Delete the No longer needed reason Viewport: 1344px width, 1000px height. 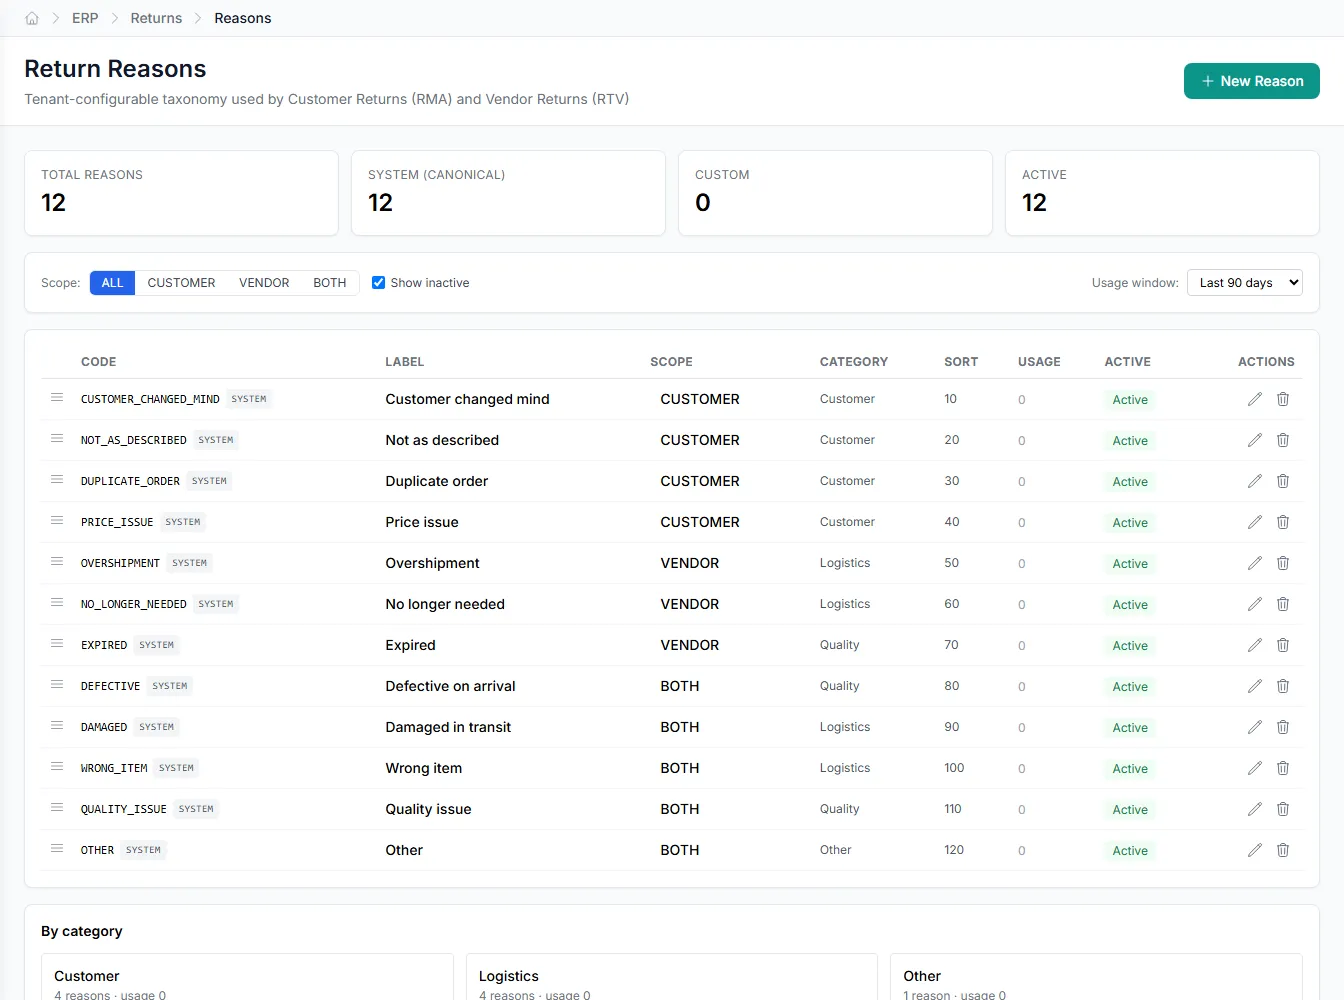pyautogui.click(x=1283, y=604)
